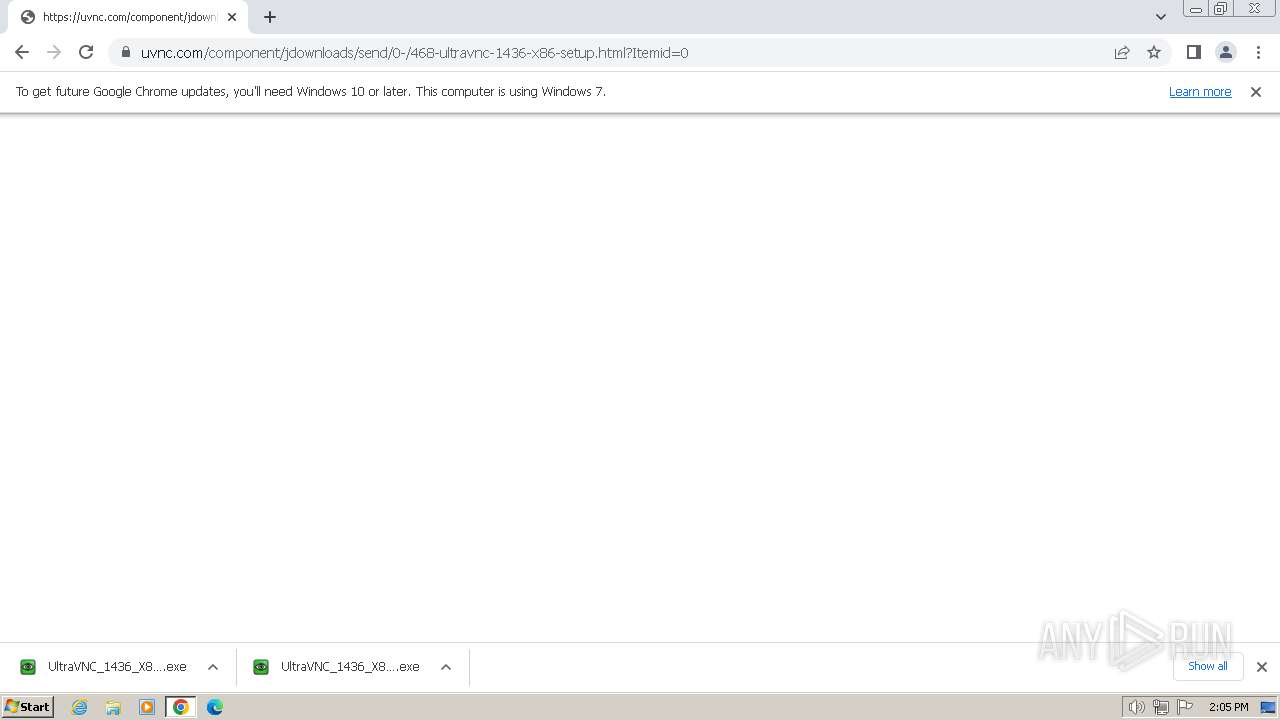Click the address bar URL
This screenshot has height=720, width=1280.
tap(414, 52)
